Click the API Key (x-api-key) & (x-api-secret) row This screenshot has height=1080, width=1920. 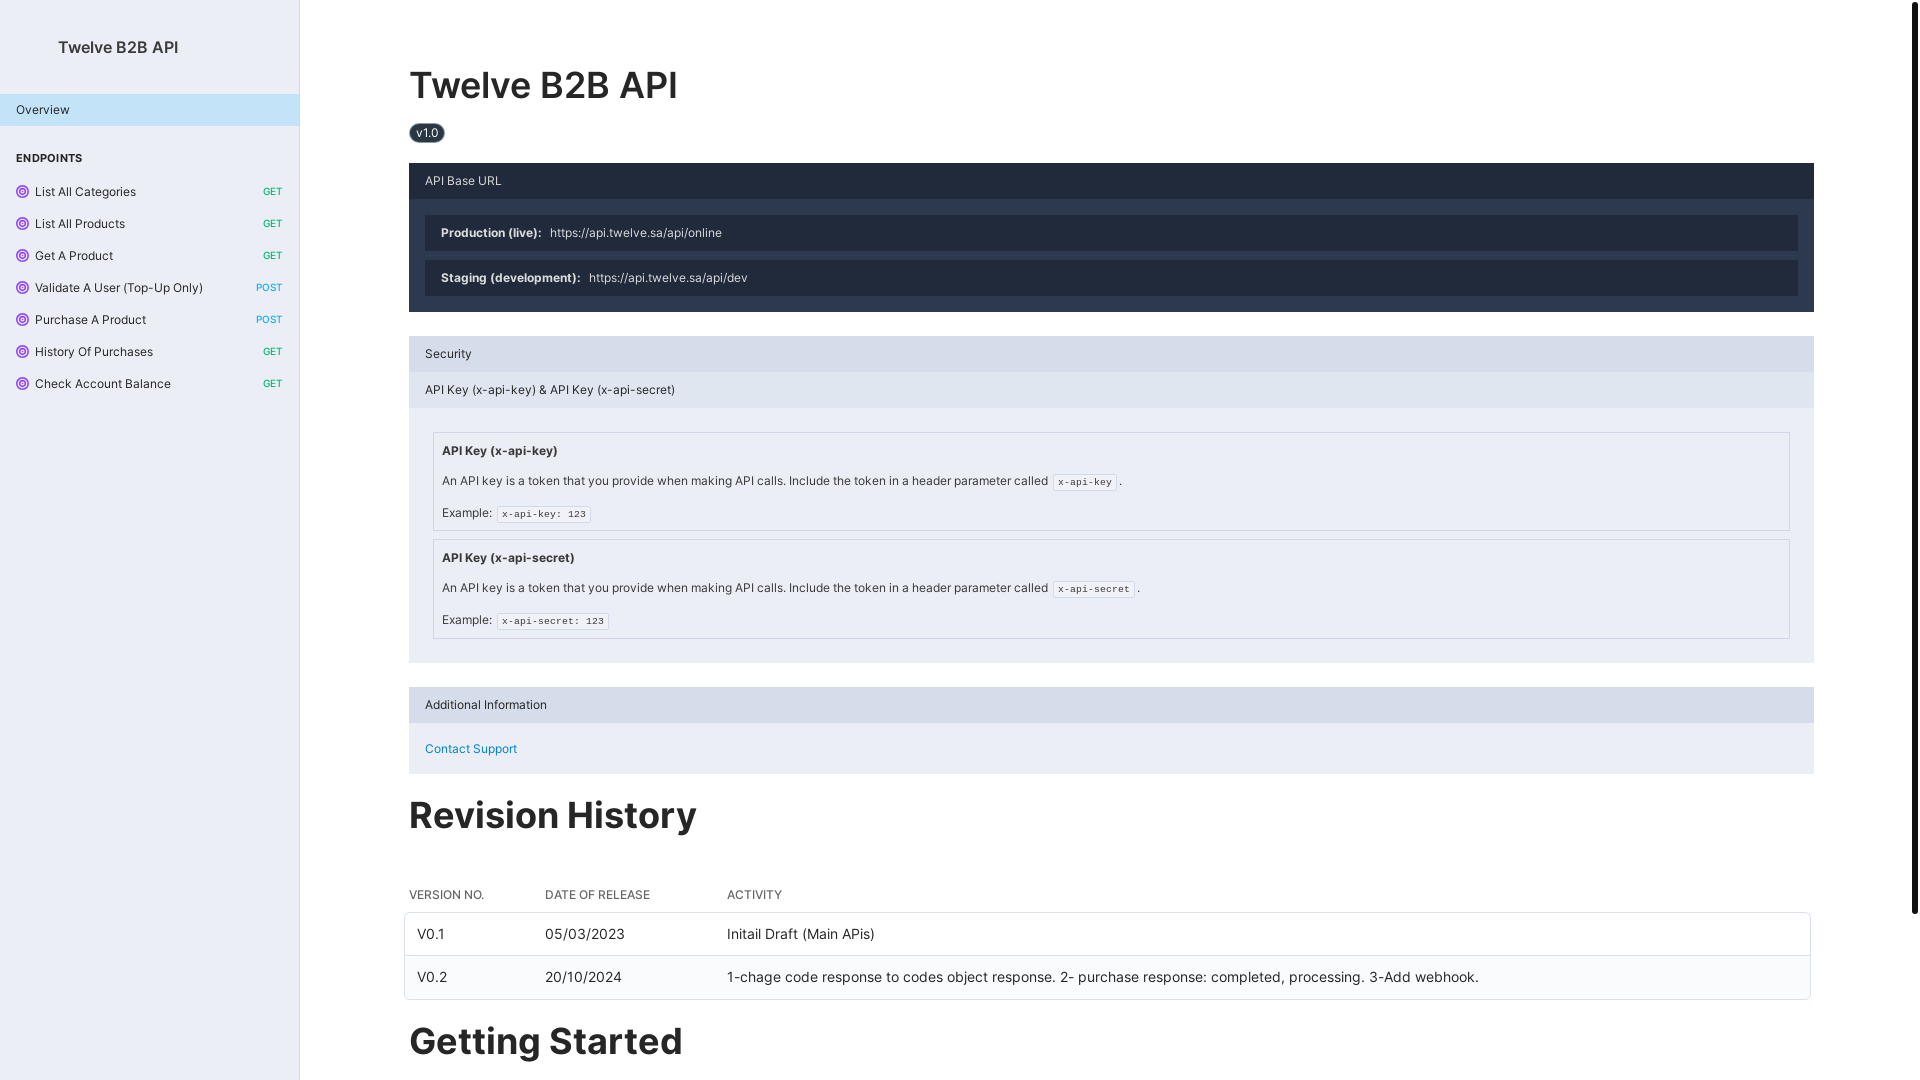pyautogui.click(x=1111, y=390)
